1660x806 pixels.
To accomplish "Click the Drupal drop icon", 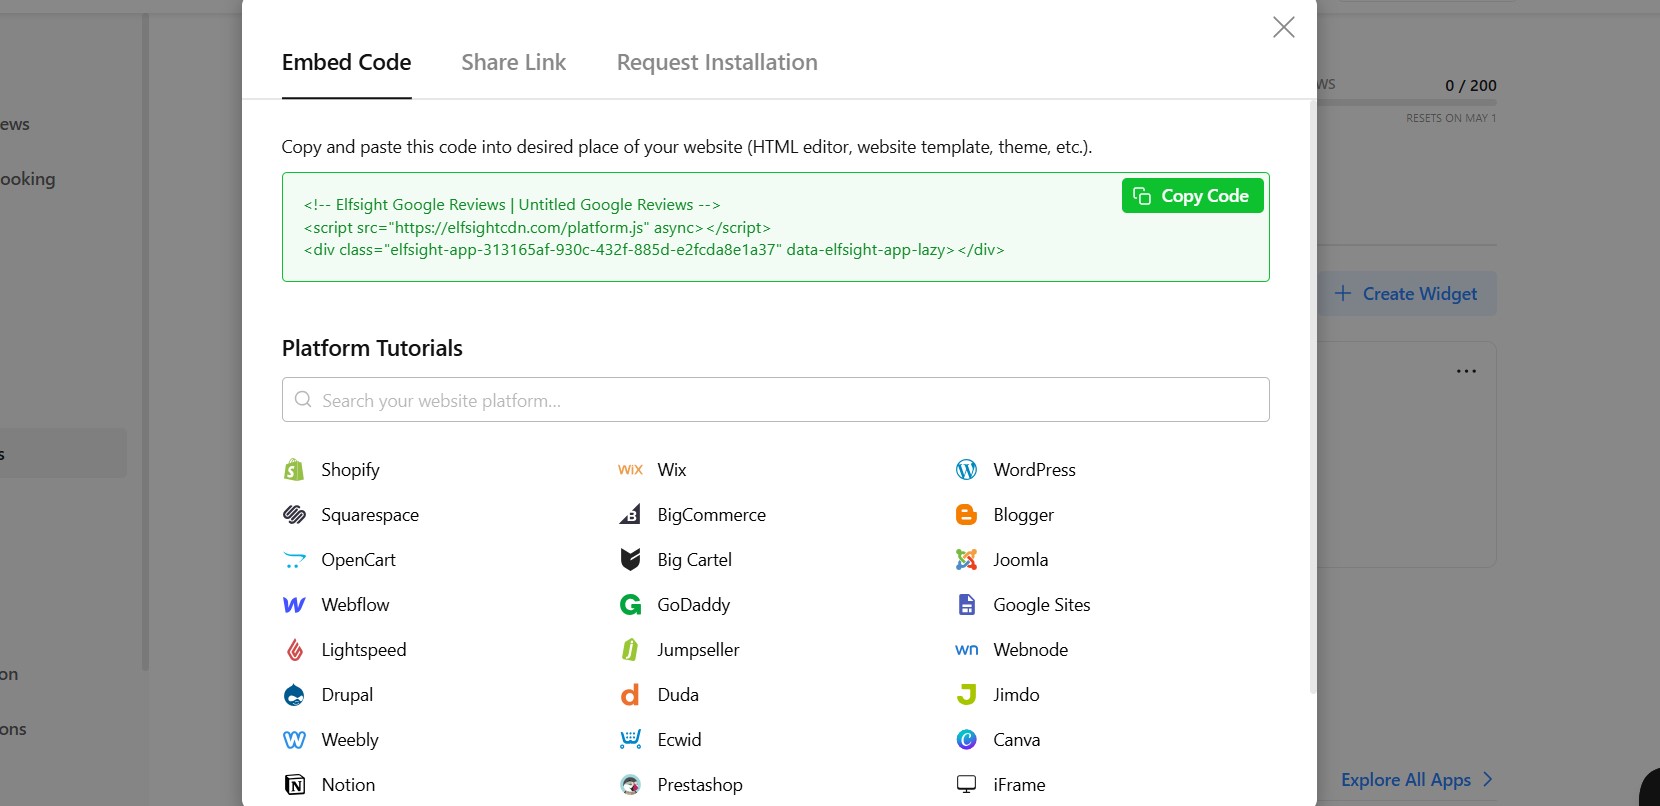I will [294, 695].
